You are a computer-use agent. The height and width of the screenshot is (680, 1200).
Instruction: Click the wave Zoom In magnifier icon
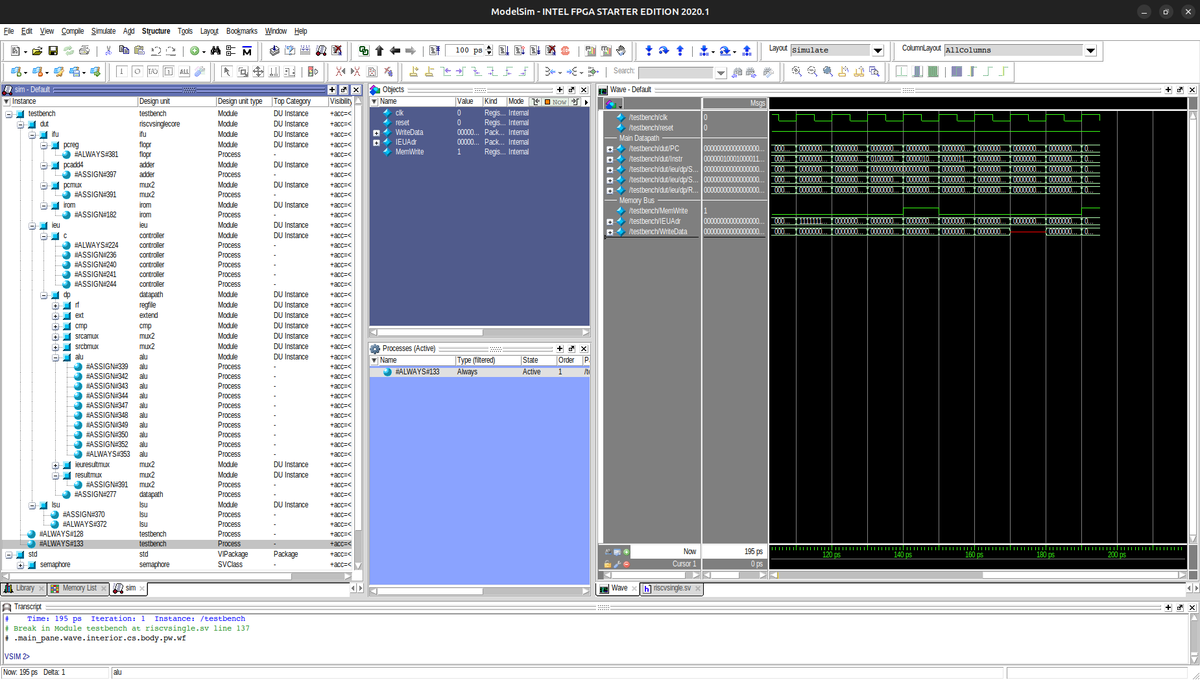coord(796,72)
